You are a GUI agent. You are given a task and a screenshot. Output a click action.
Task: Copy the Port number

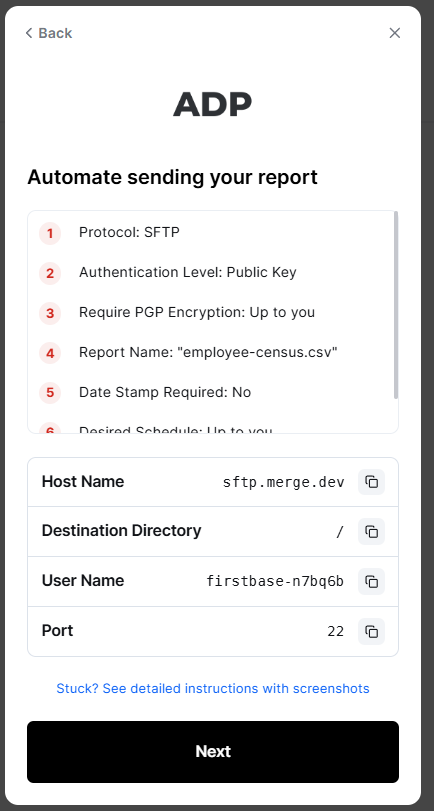(371, 632)
